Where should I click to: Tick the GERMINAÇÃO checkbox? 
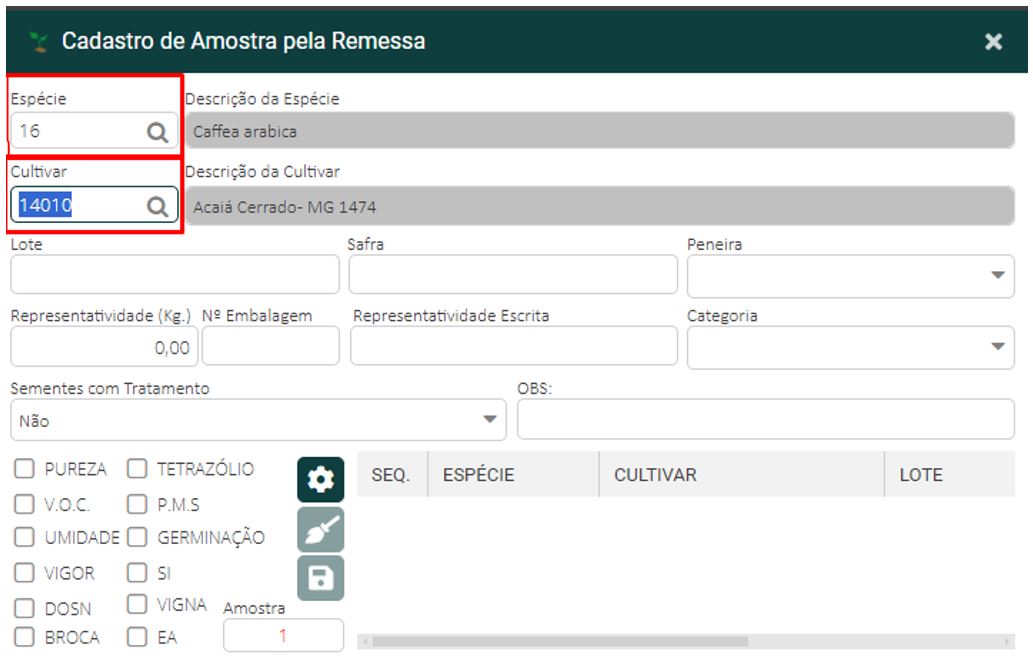point(138,538)
